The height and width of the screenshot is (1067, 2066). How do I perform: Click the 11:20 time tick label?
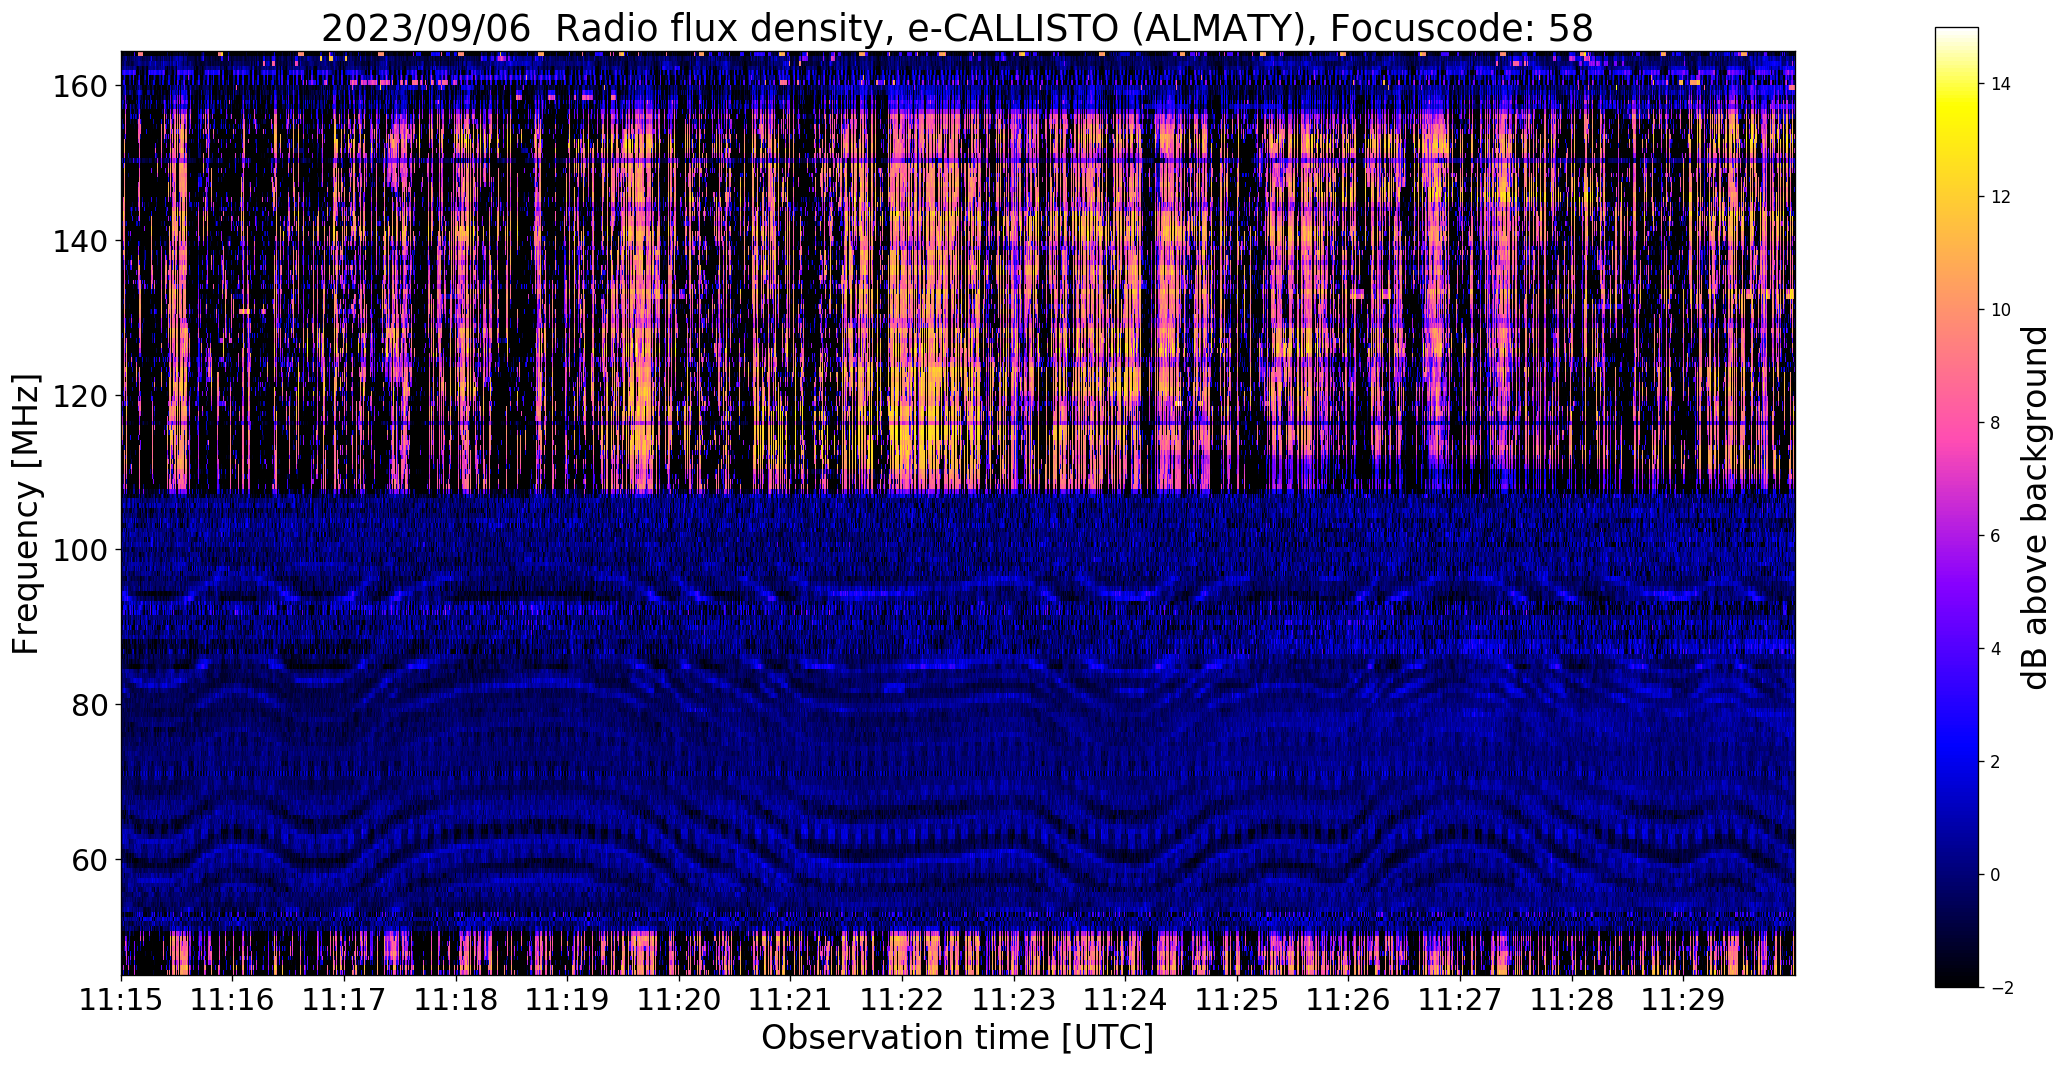coord(679,1000)
